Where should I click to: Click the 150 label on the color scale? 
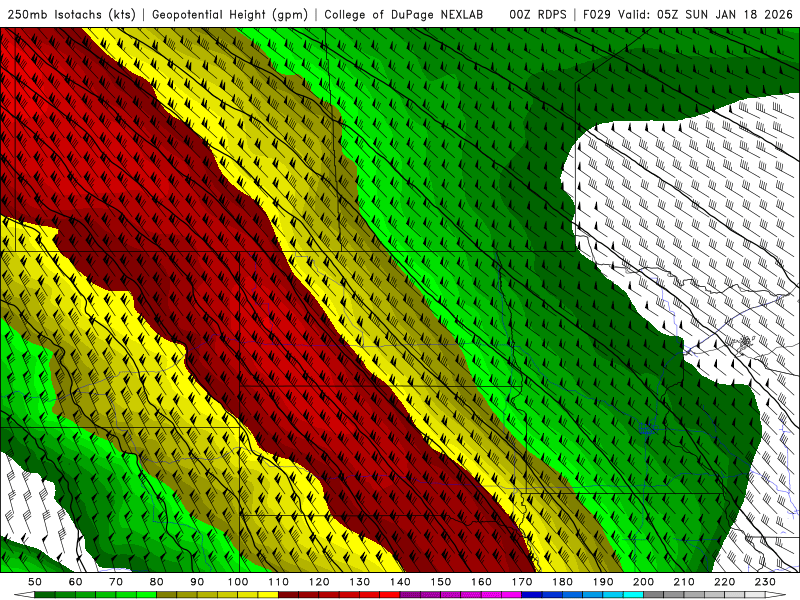(x=441, y=582)
